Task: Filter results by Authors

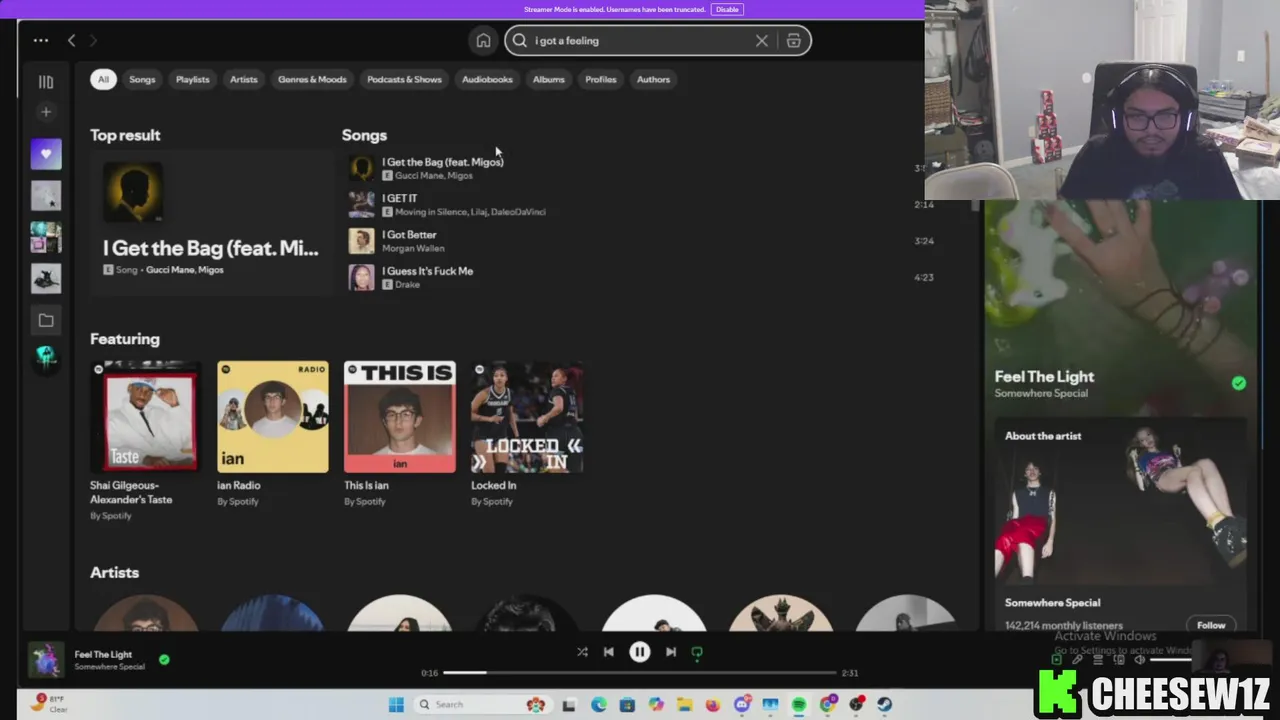Action: click(654, 79)
